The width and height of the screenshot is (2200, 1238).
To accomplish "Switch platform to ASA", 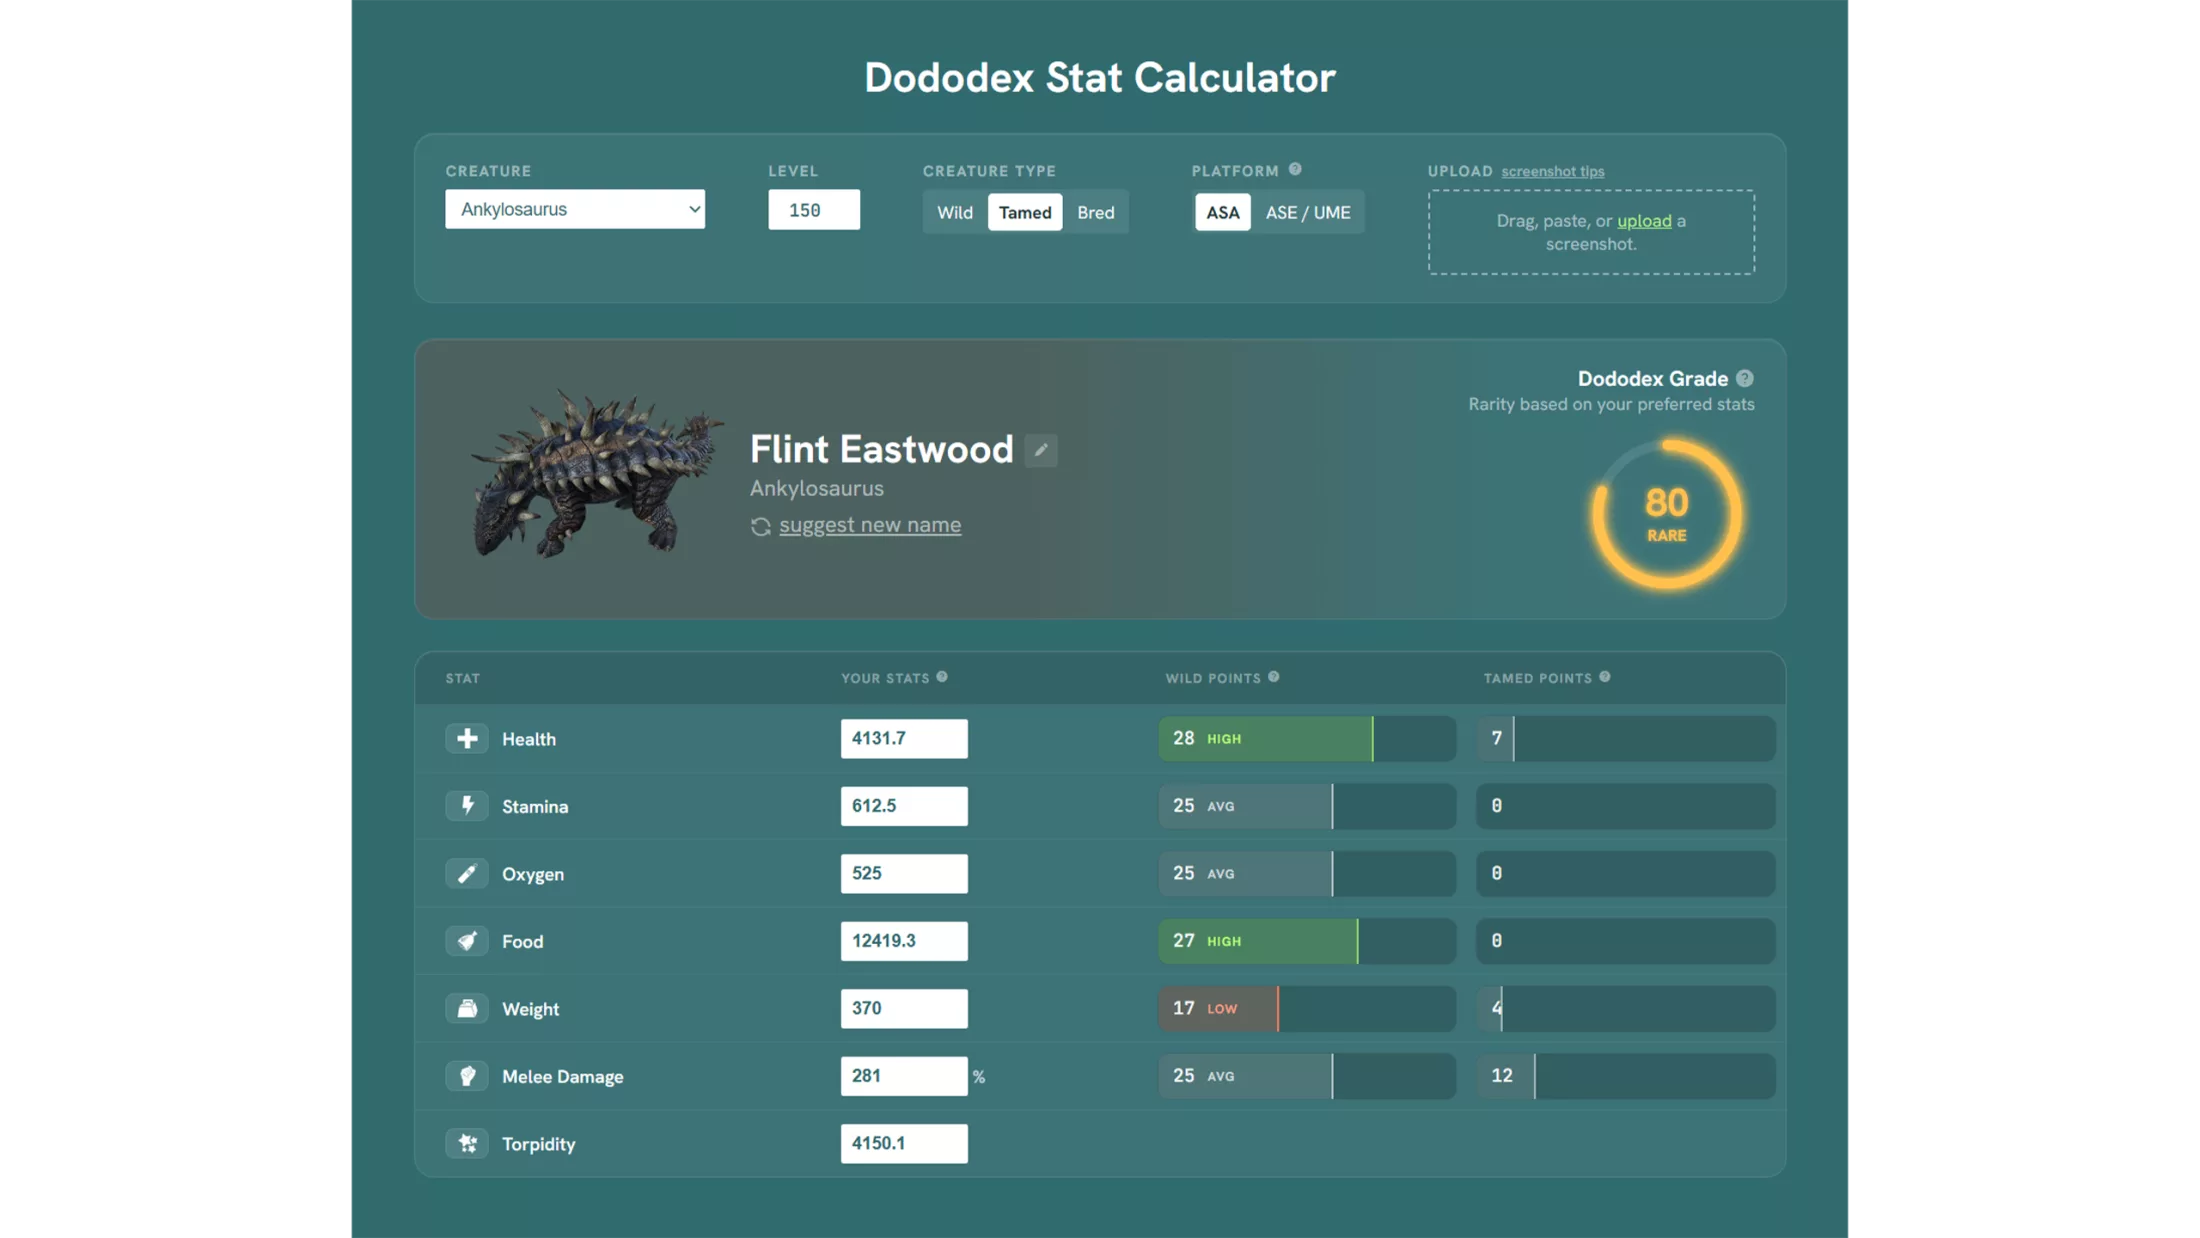I will (1223, 212).
